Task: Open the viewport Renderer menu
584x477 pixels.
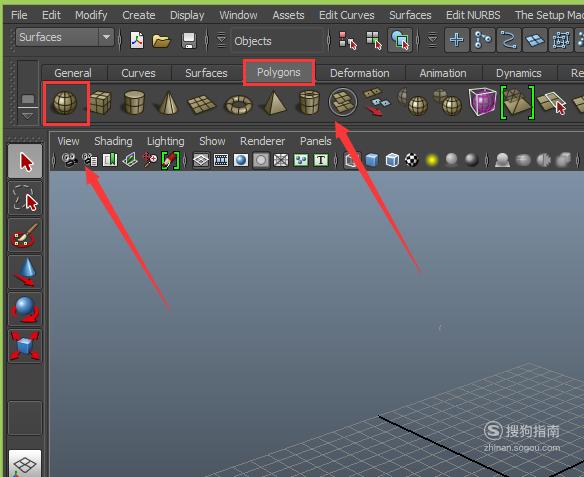Action: coord(262,141)
